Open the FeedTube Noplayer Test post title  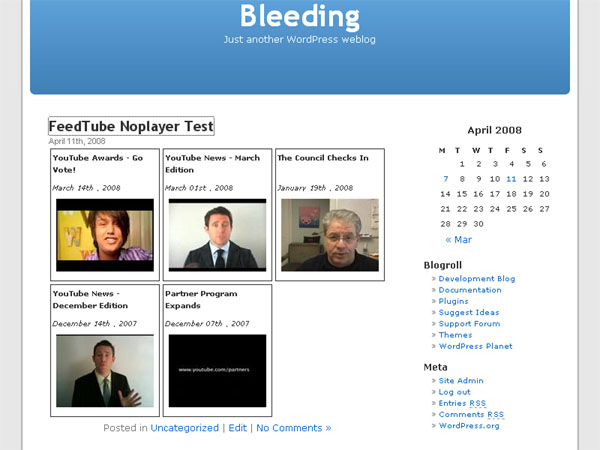tap(131, 126)
